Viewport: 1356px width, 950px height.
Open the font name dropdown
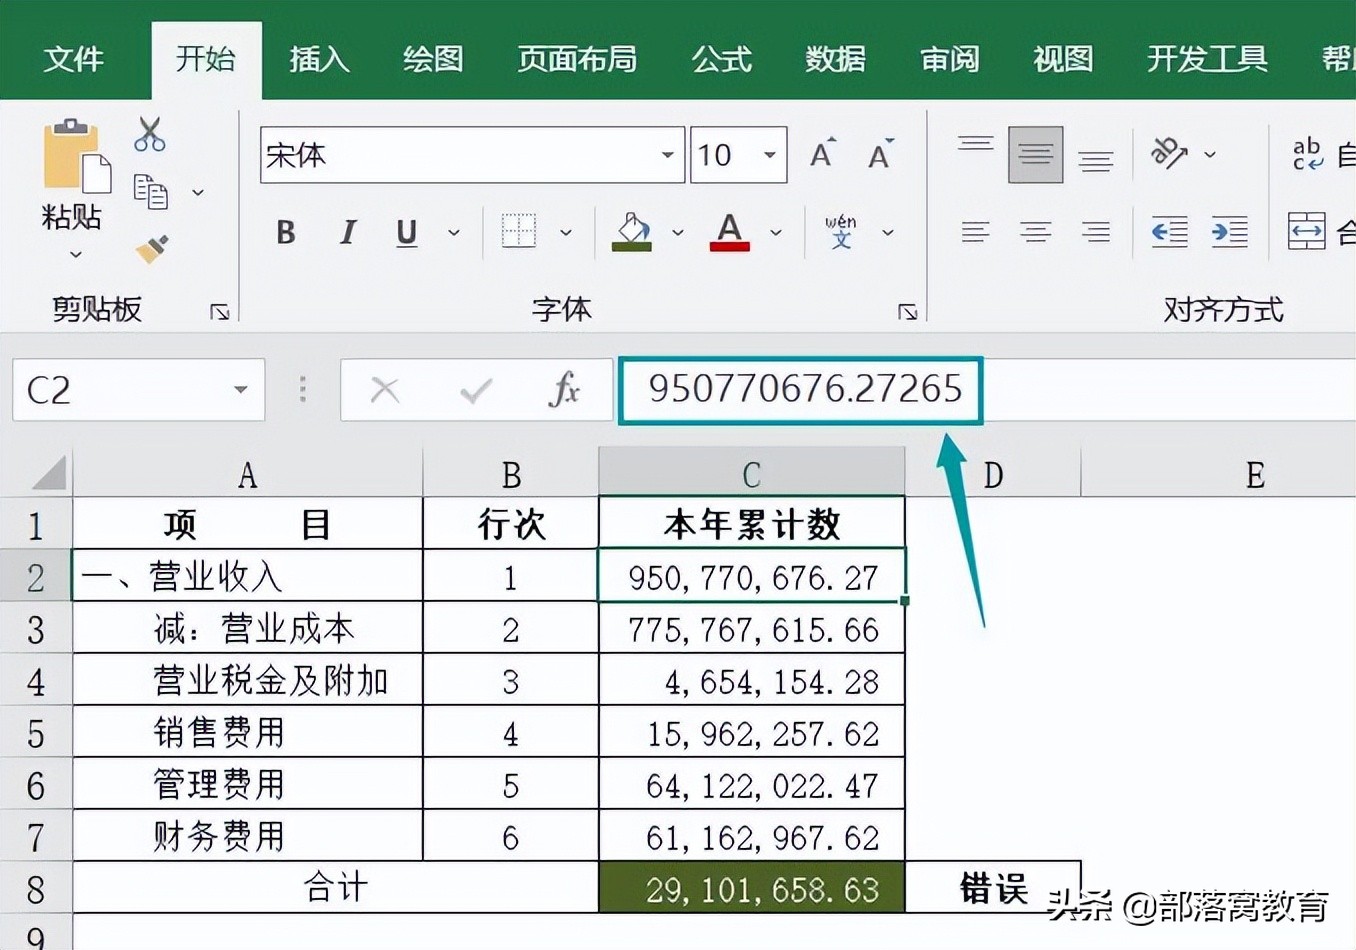pyautogui.click(x=667, y=155)
